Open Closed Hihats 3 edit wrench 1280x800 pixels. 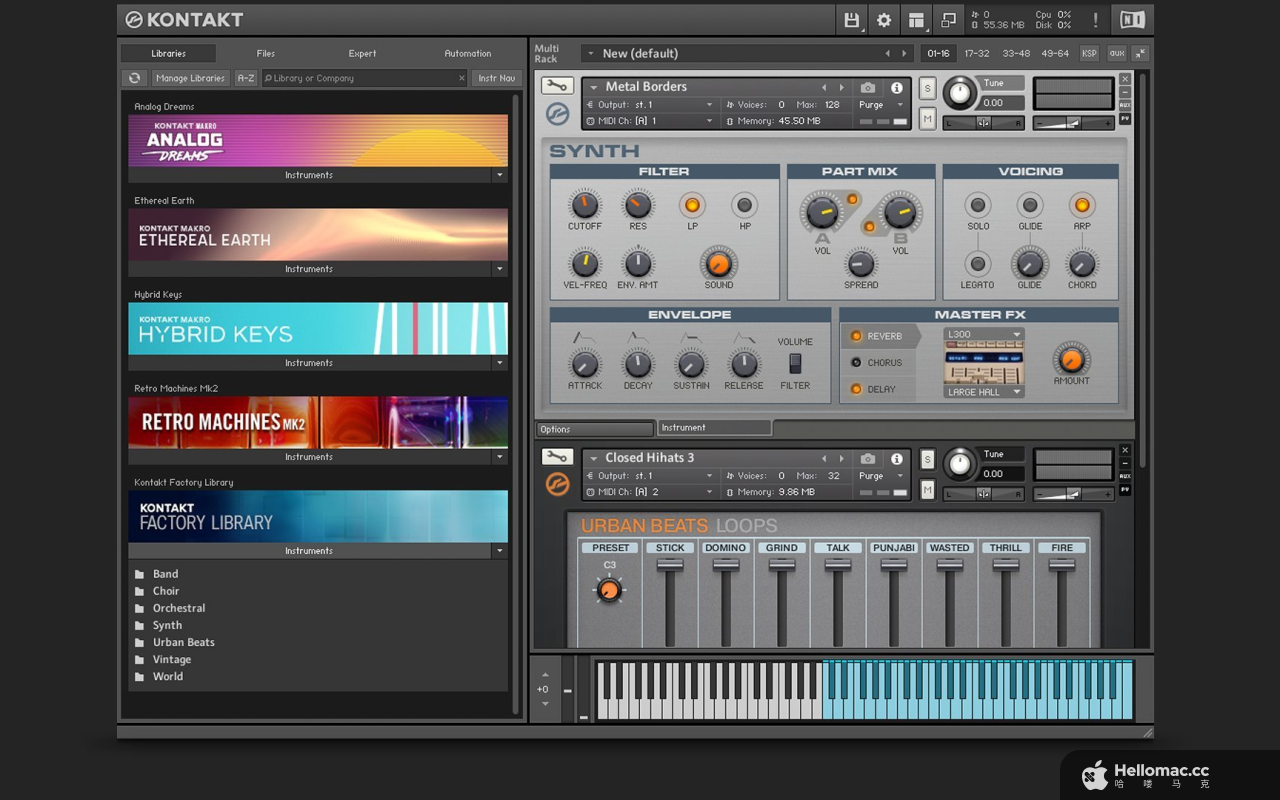557,457
